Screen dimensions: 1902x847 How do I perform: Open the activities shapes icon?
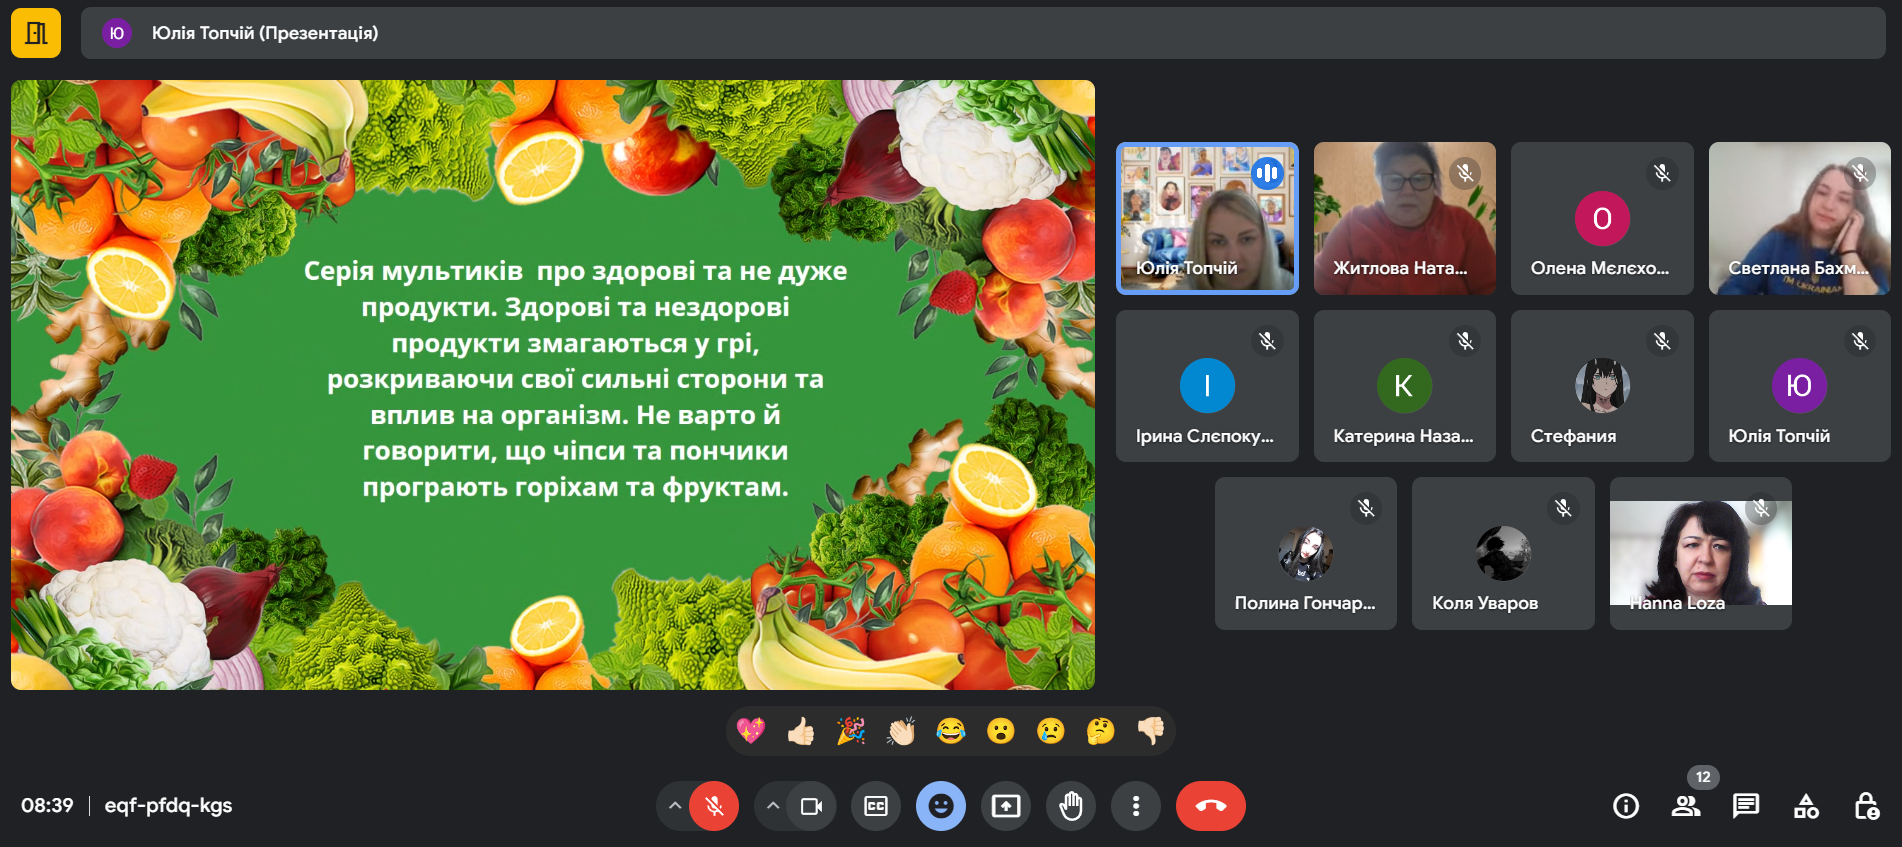pyautogui.click(x=1806, y=806)
